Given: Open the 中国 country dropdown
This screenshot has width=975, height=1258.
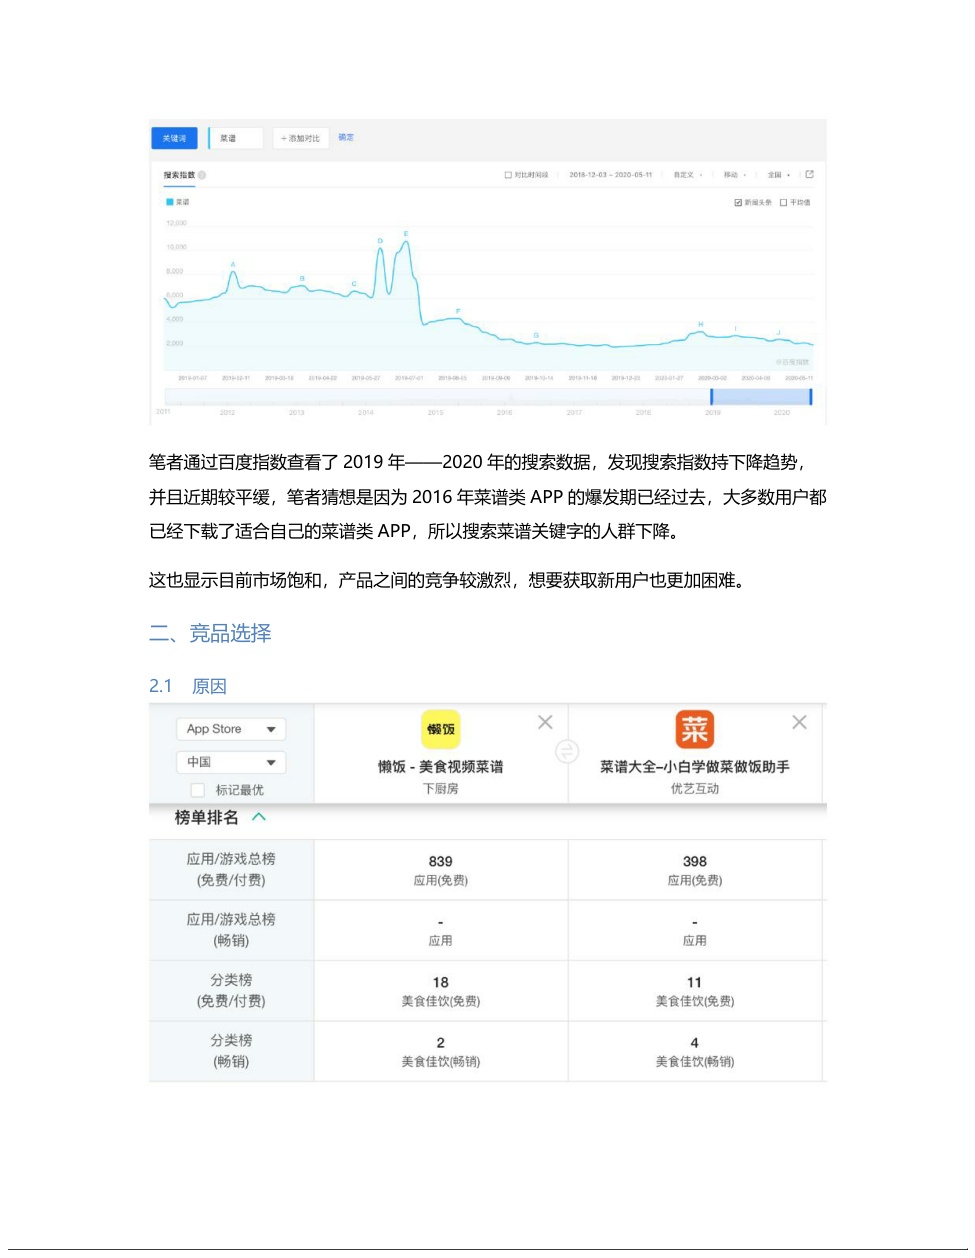Looking at the screenshot, I should click(231, 762).
